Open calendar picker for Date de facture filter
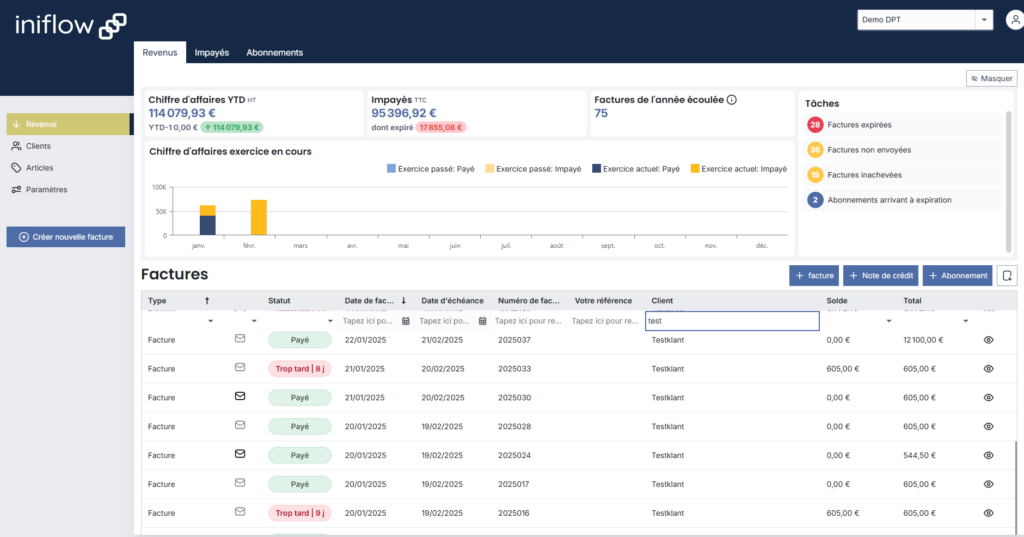Viewport: 1024px width, 537px height. pos(406,321)
